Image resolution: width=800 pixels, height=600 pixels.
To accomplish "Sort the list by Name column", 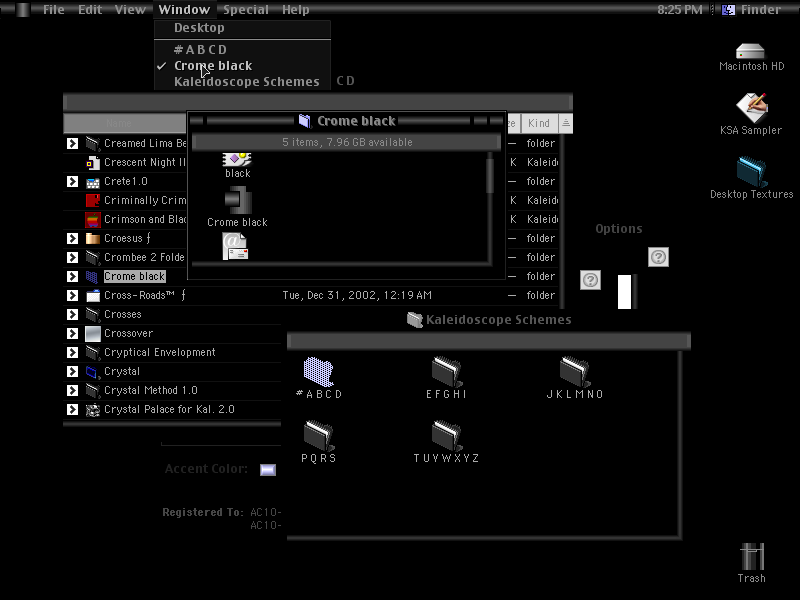I will click(125, 123).
